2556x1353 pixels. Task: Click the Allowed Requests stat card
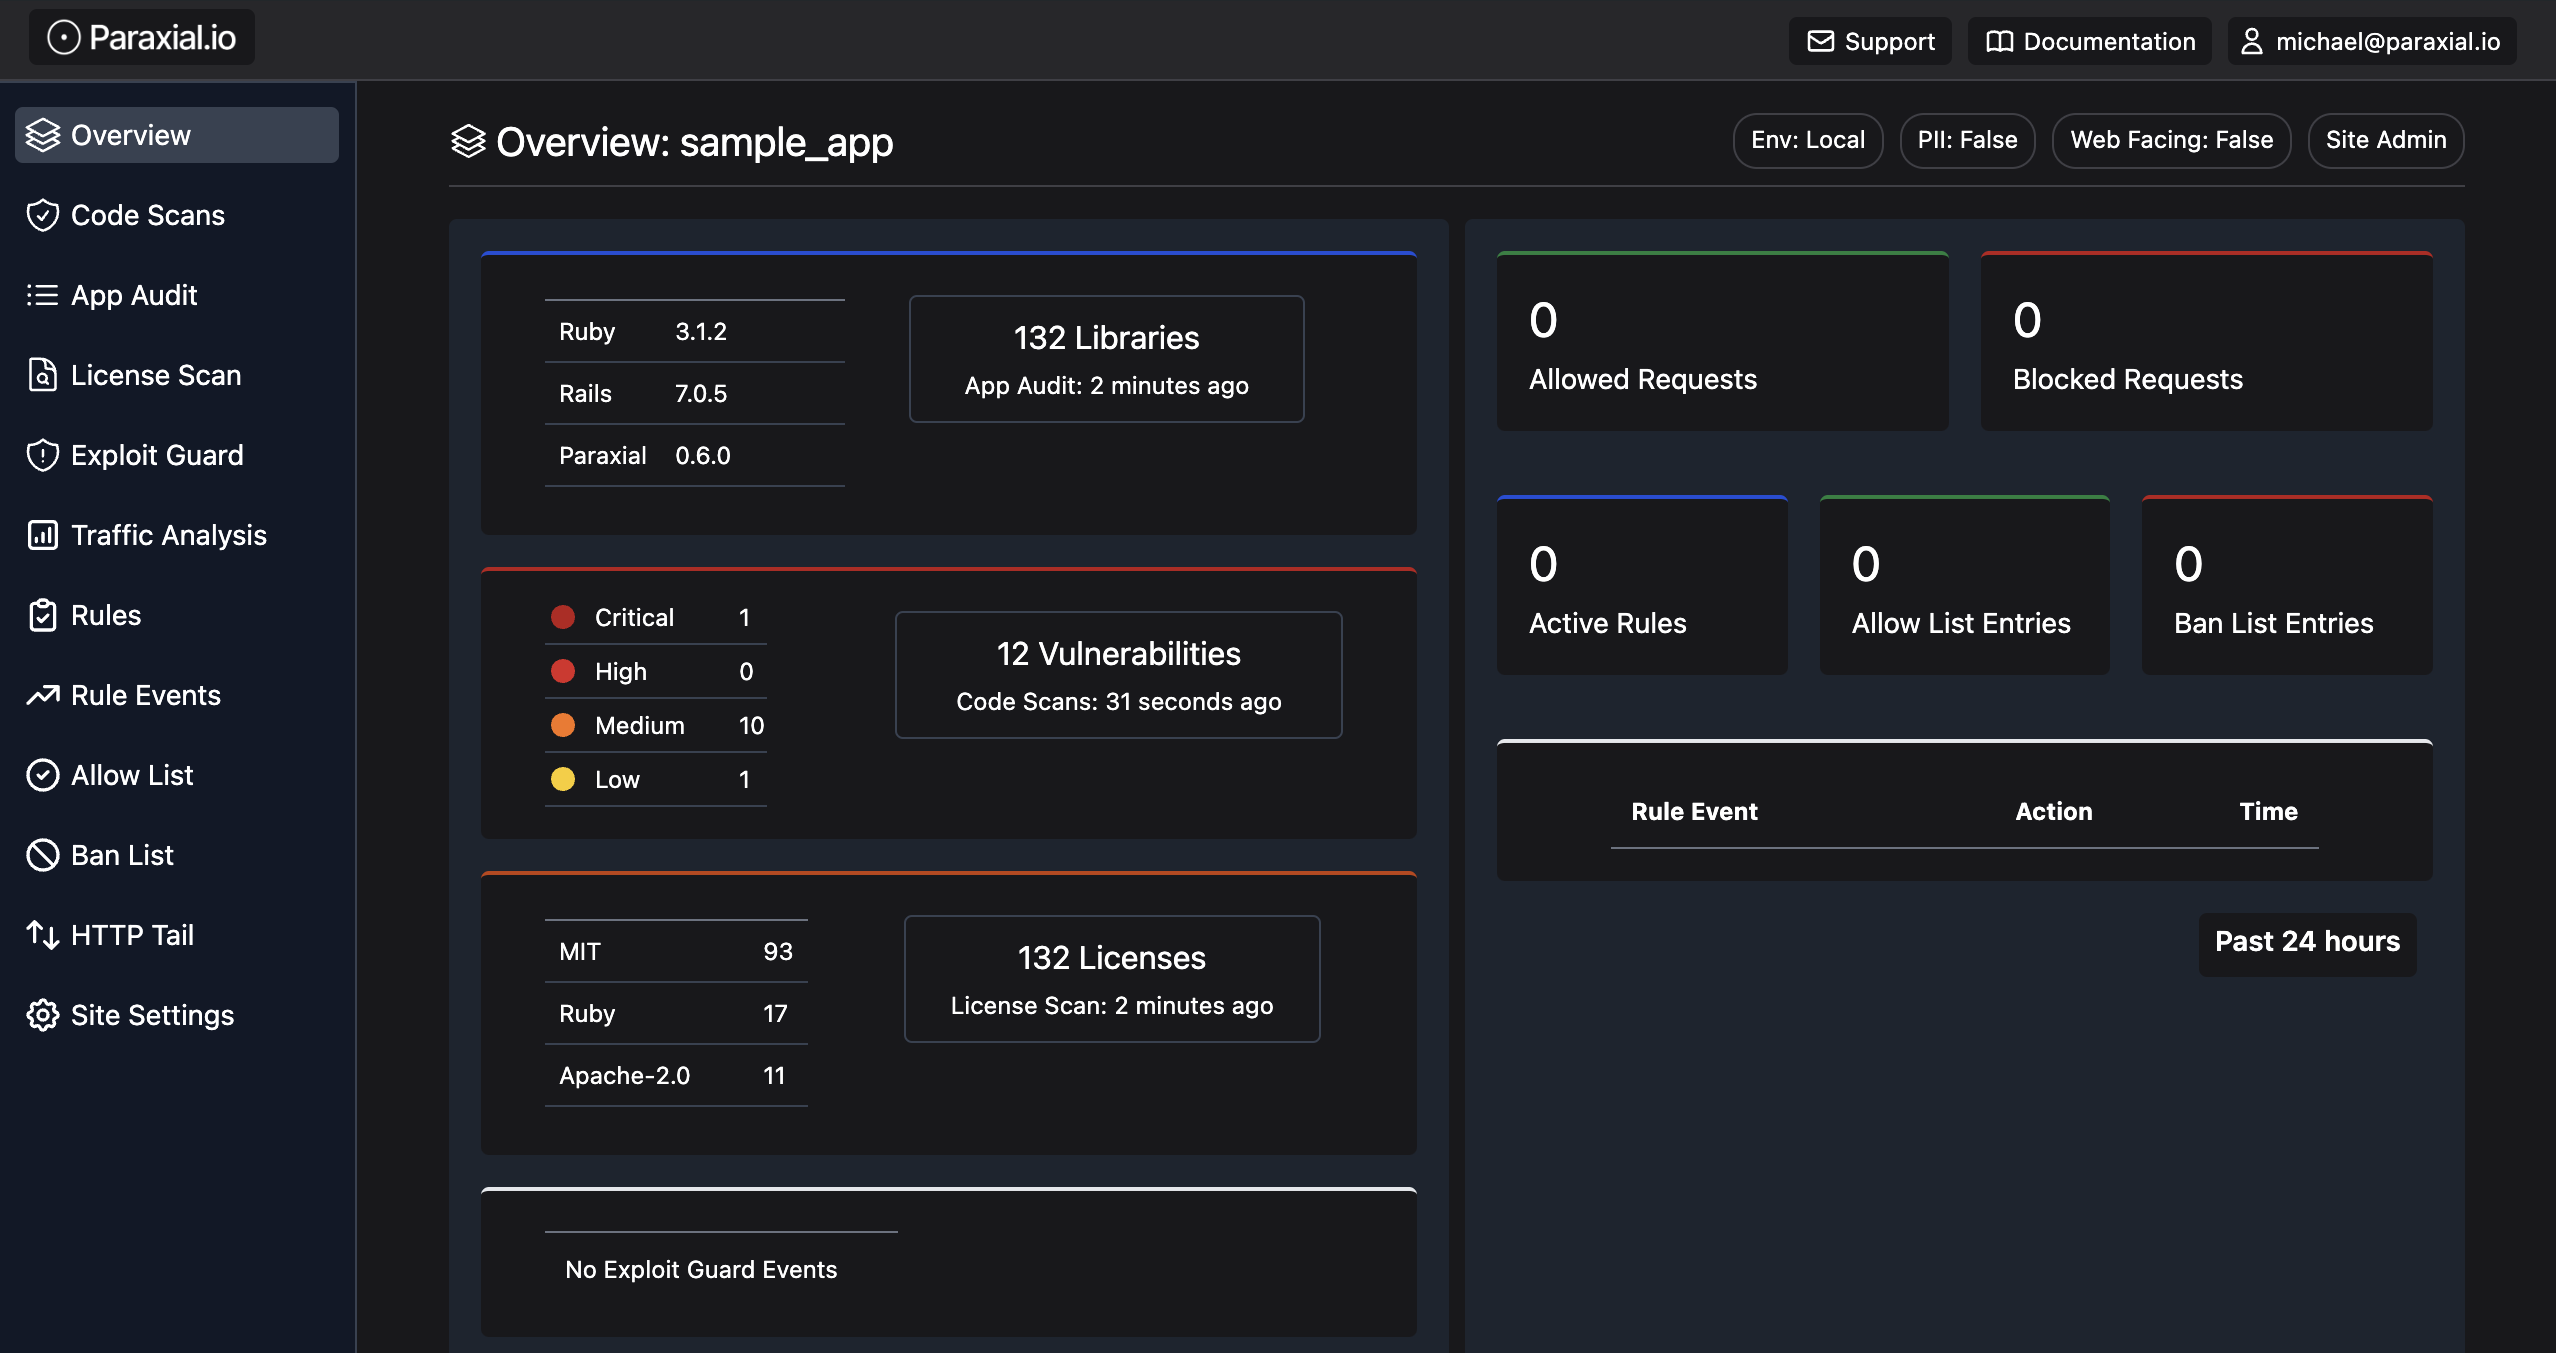[x=1722, y=341]
